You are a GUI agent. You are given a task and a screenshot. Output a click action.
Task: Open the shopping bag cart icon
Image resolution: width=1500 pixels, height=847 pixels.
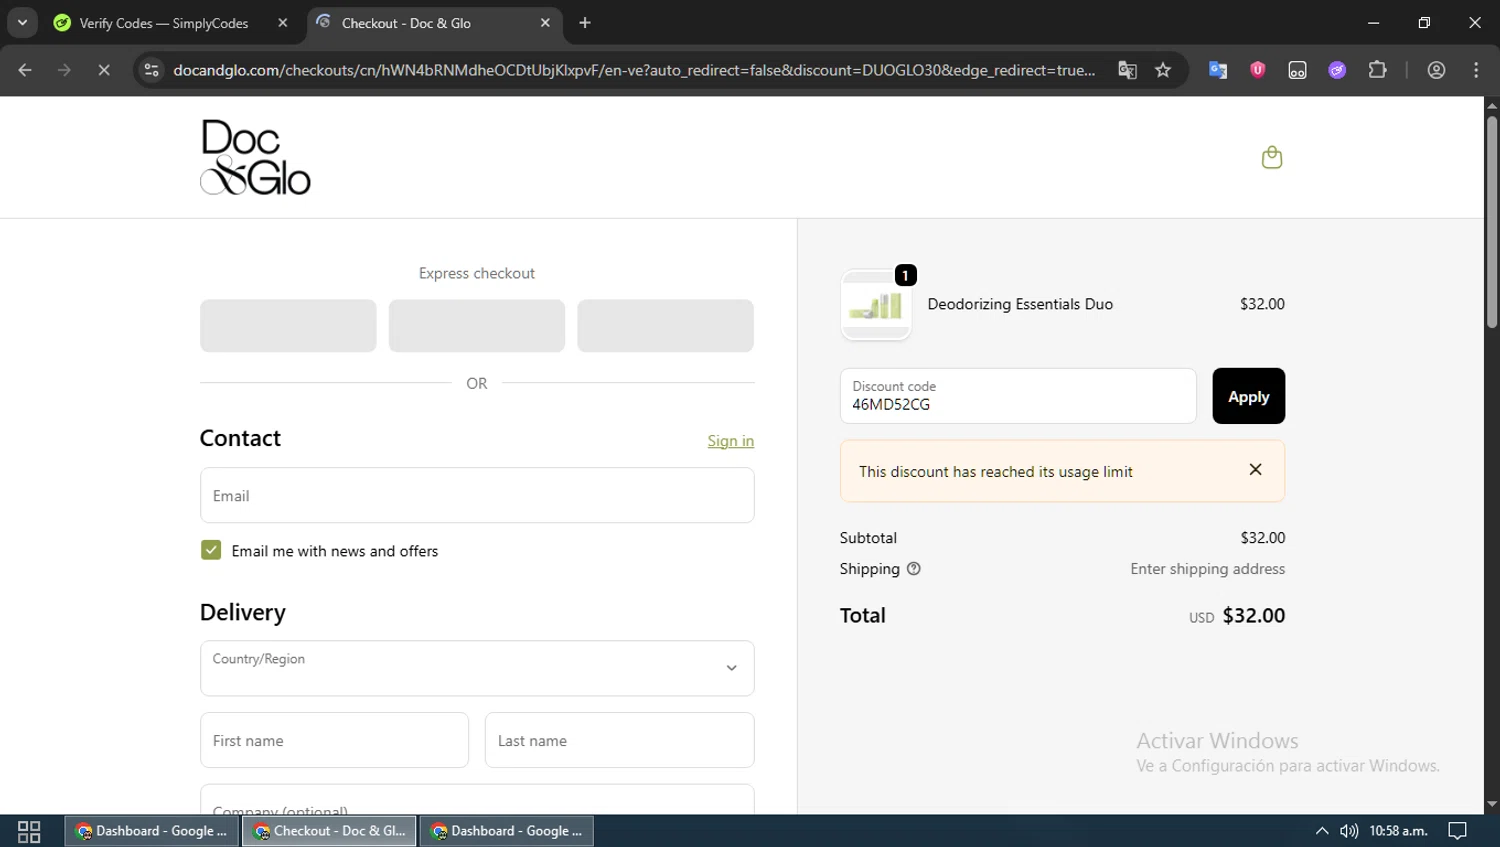pos(1272,157)
